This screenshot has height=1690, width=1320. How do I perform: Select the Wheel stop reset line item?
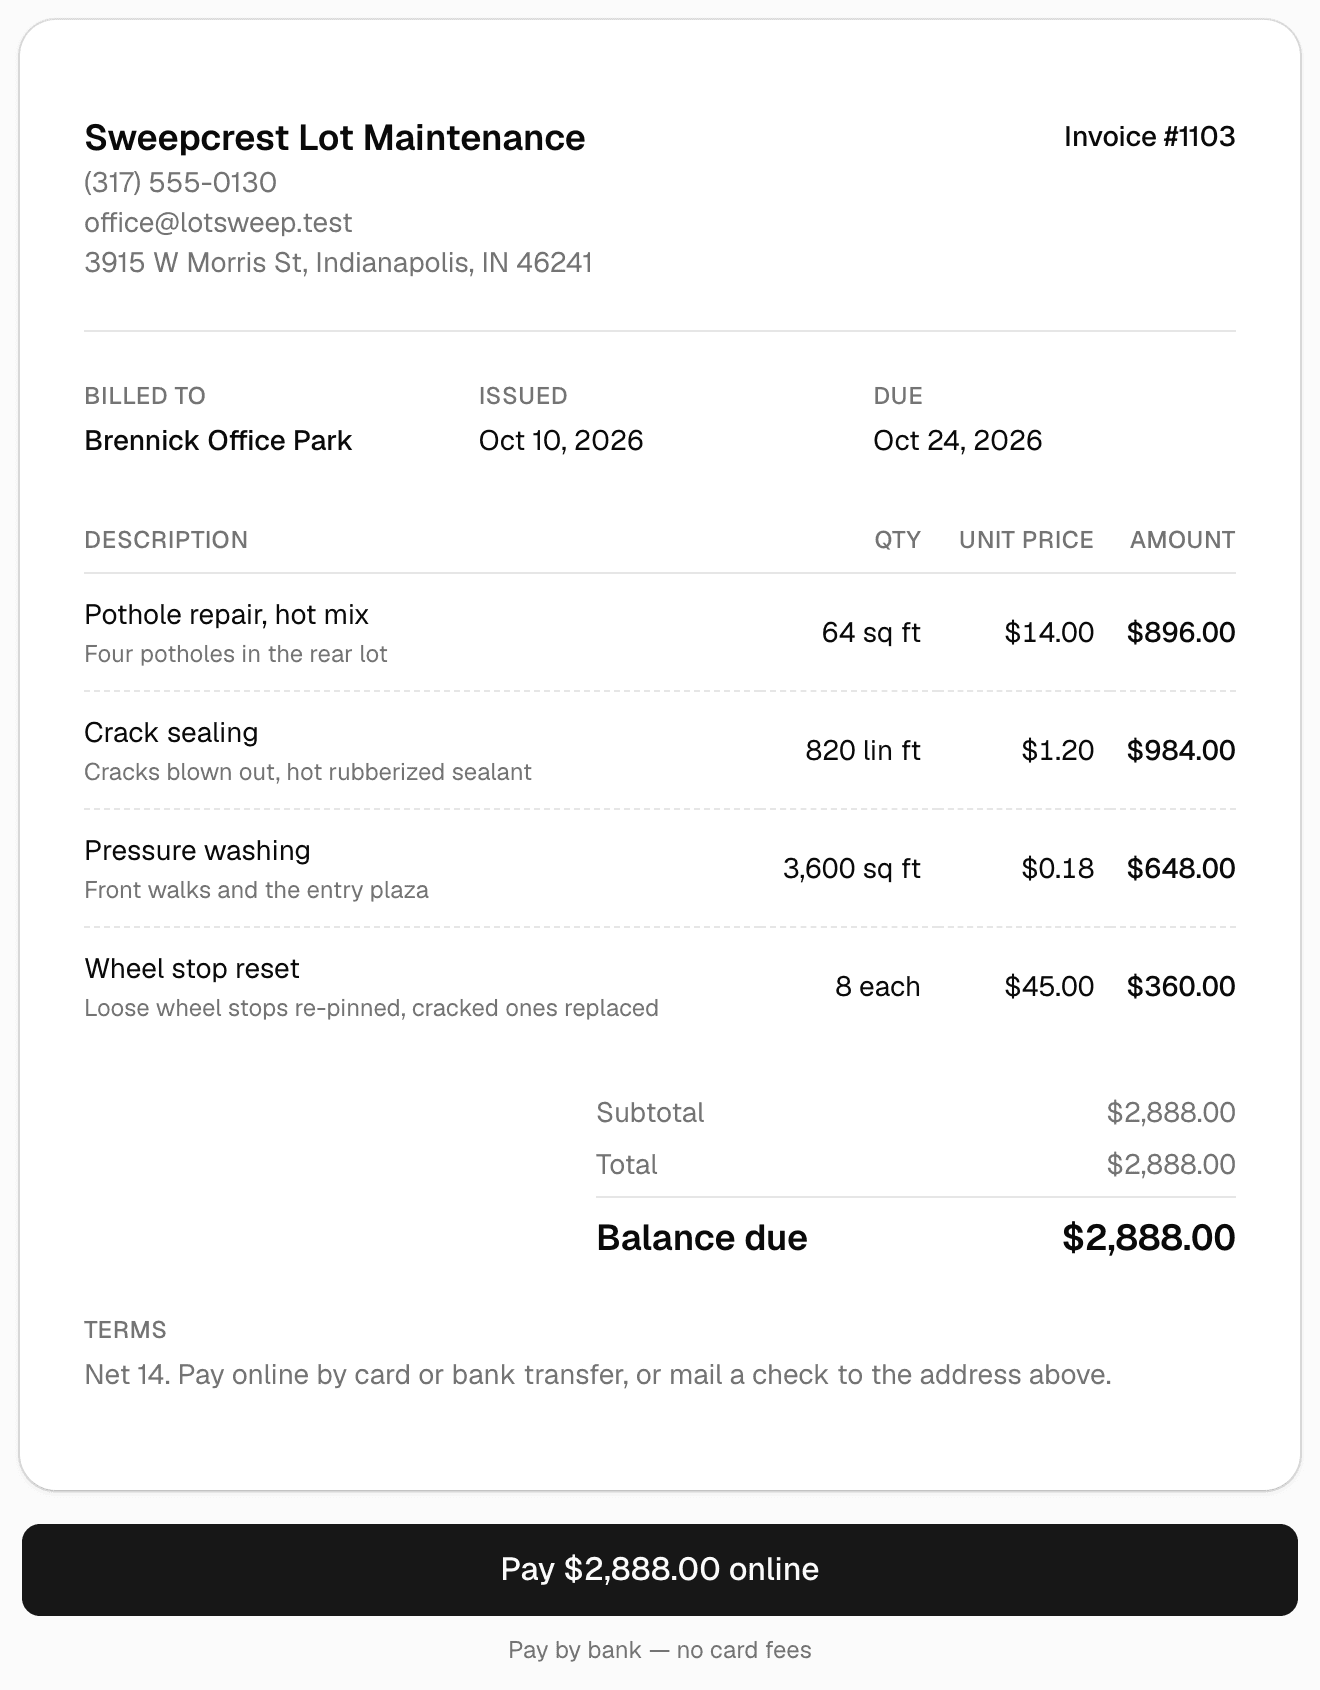click(x=660, y=987)
